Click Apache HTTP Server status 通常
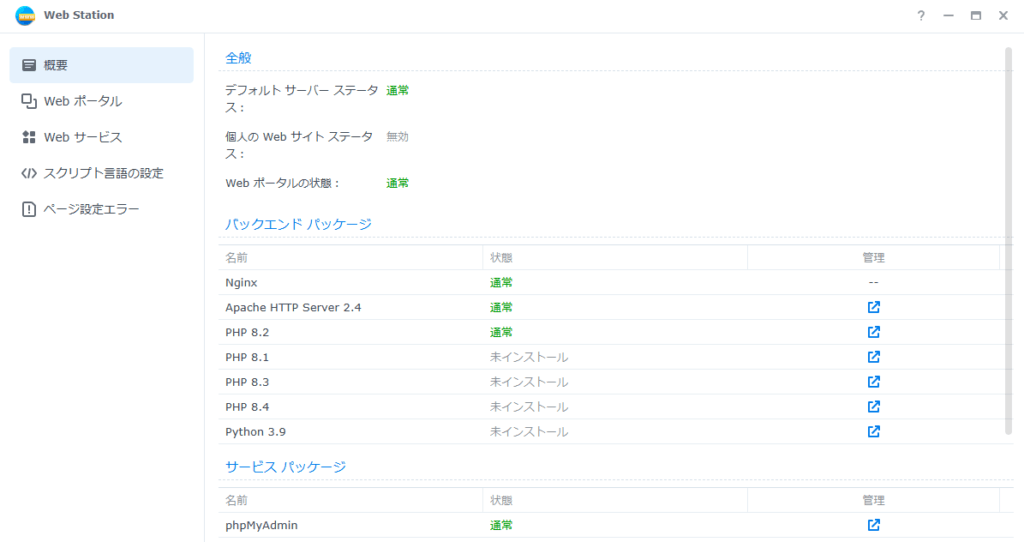Screen dimensions: 1024x542 tap(502, 308)
